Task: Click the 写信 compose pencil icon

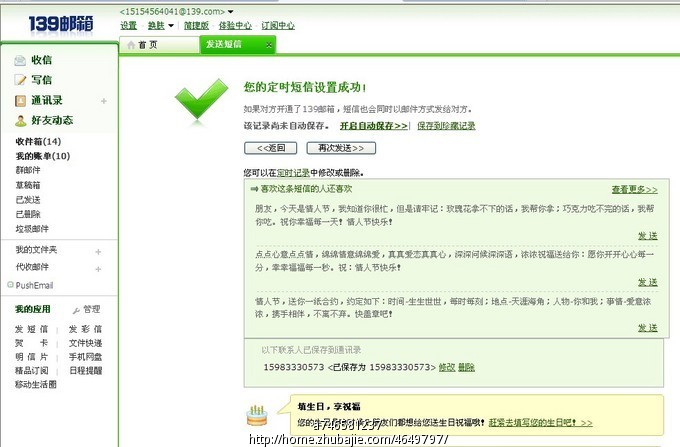Action: (x=20, y=80)
